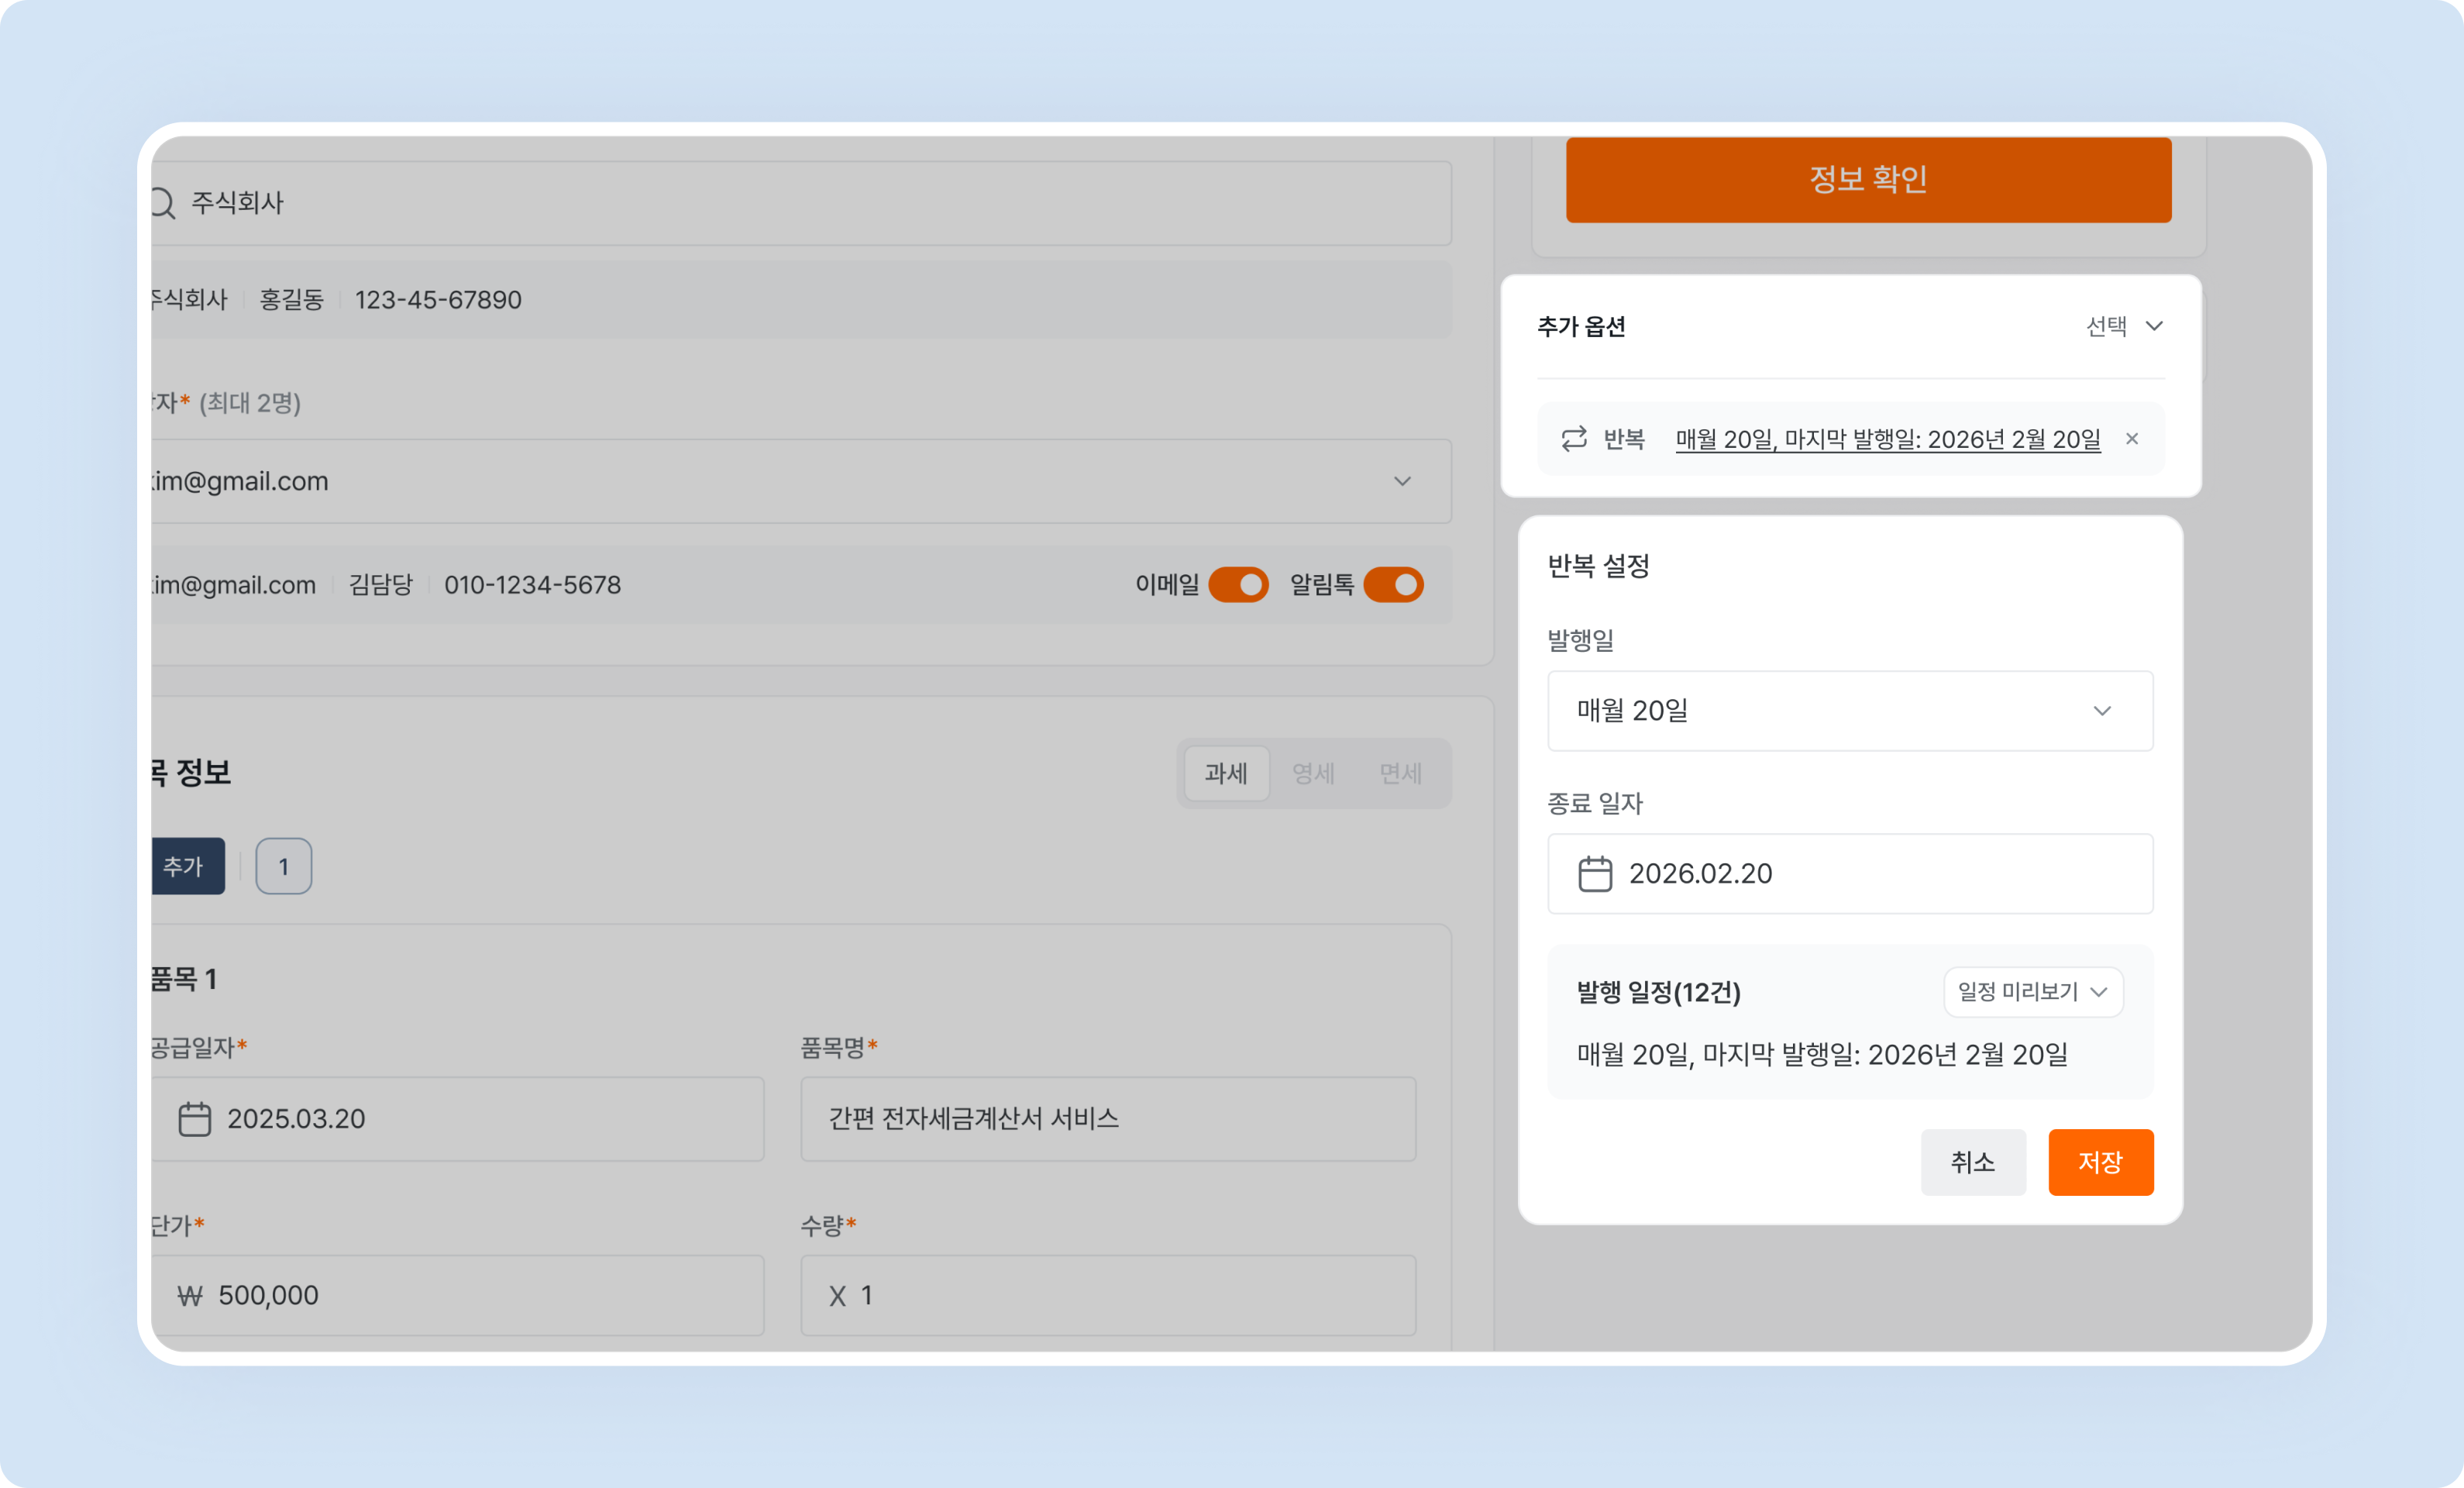This screenshot has width=2464, height=1488.
Task: Click the search magnifier icon next to 주식회사
Action: click(163, 203)
